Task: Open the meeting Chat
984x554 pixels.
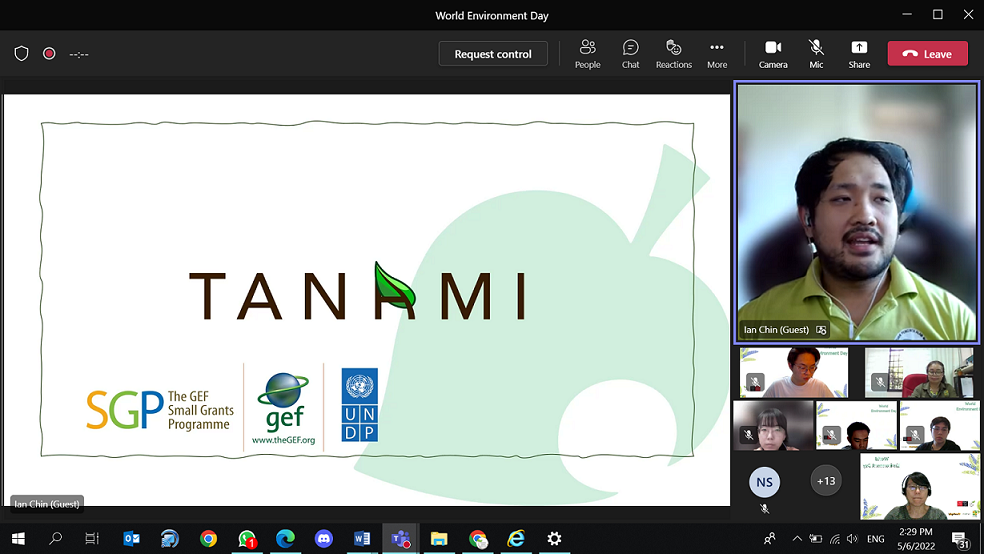Action: [630, 54]
